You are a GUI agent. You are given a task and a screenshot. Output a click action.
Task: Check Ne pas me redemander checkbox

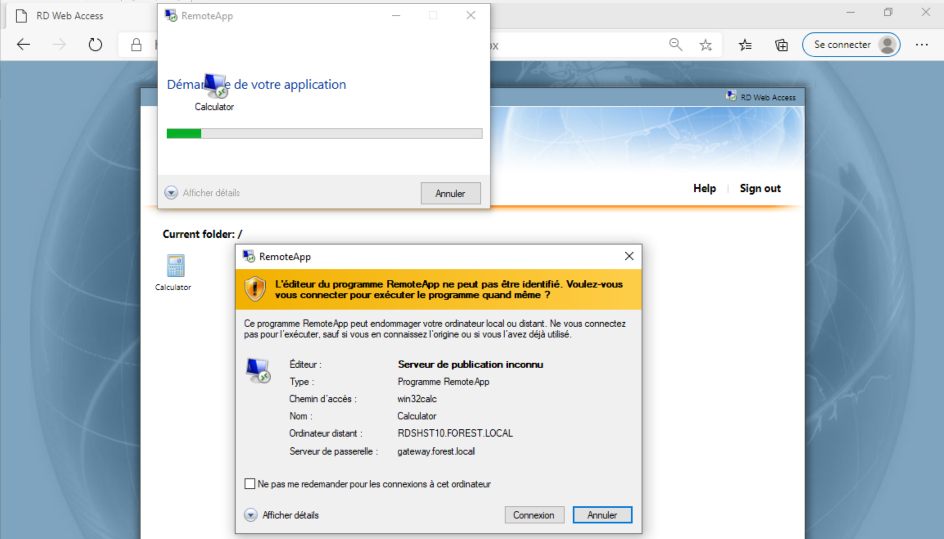(x=250, y=484)
